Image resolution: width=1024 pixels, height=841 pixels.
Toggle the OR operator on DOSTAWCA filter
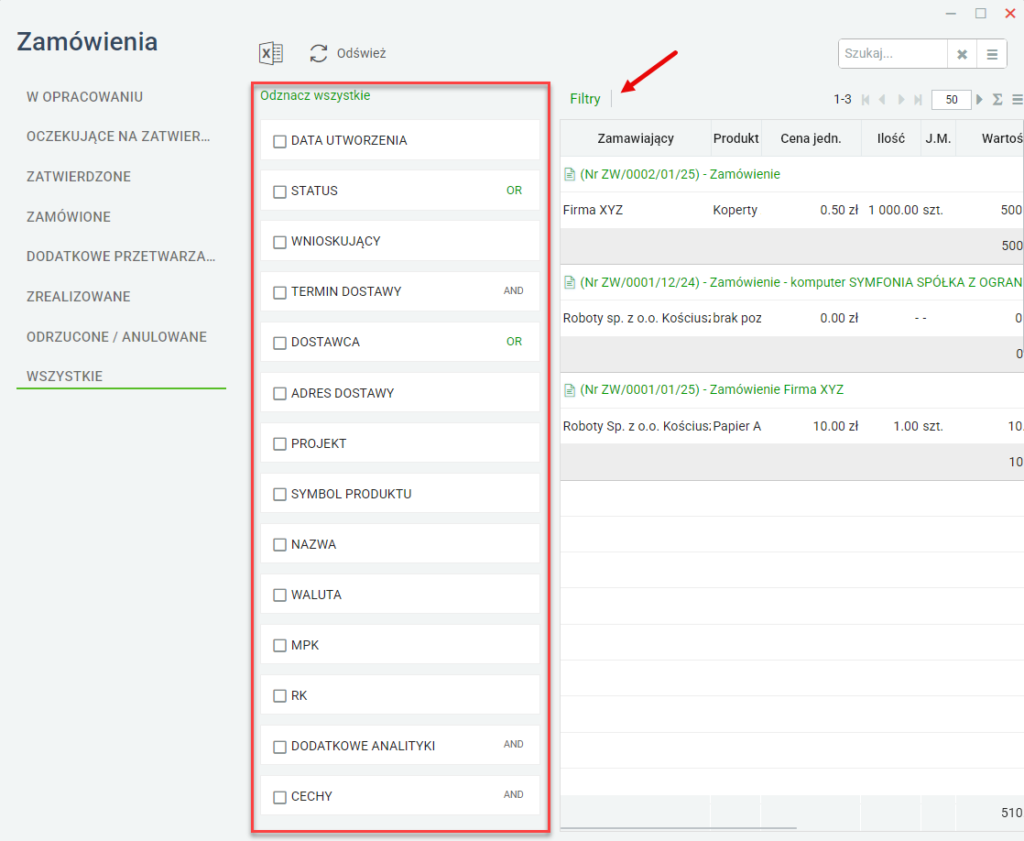click(x=514, y=341)
